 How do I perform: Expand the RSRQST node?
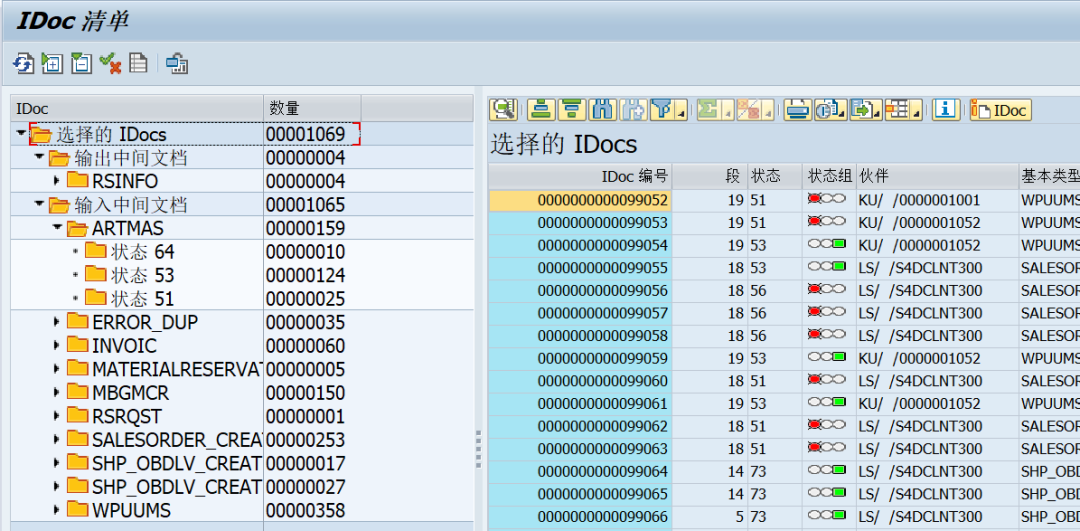tap(57, 416)
